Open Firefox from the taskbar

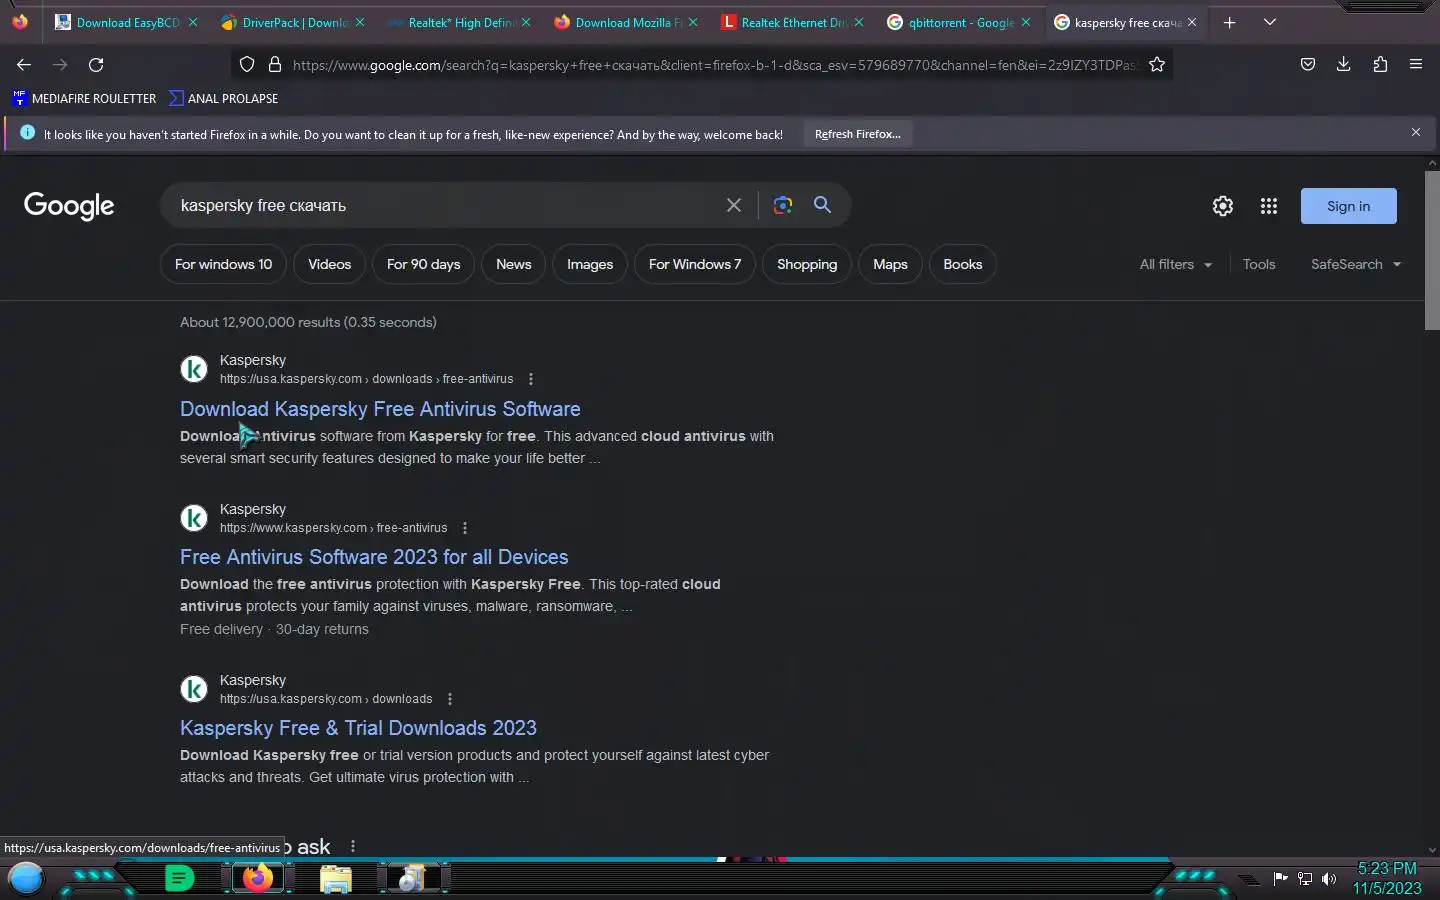coord(258,879)
